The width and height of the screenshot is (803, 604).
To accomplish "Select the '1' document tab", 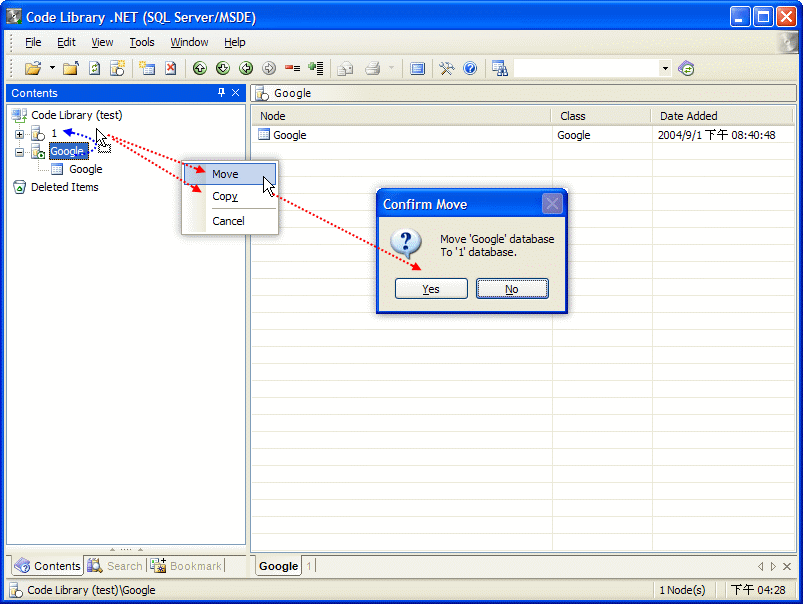I will pos(309,566).
